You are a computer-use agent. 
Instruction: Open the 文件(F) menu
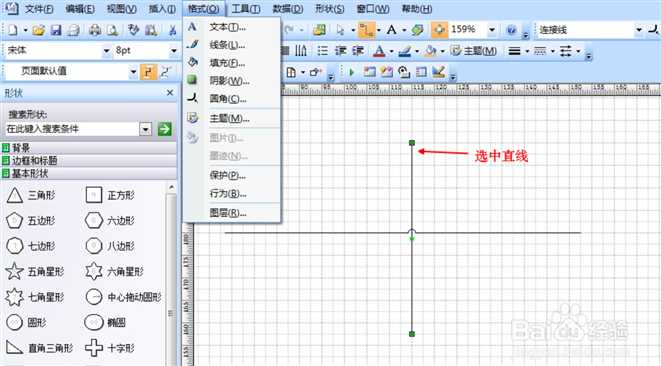pos(39,8)
